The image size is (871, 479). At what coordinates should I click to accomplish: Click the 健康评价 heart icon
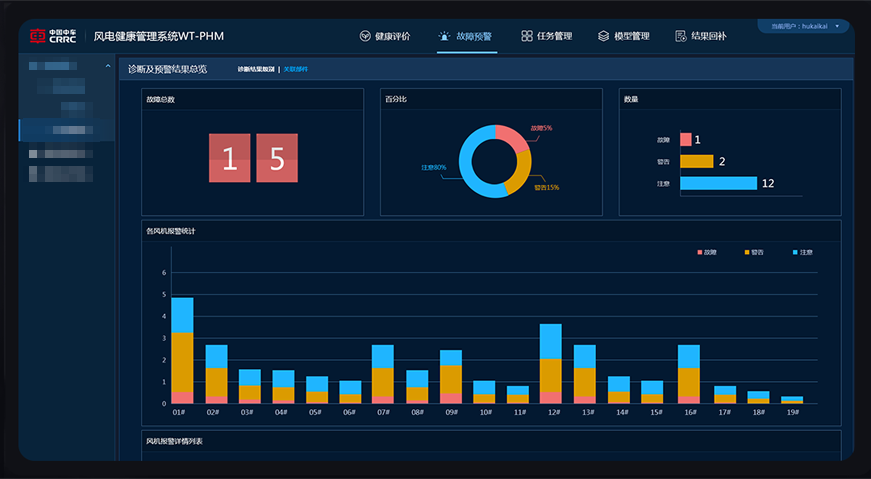pyautogui.click(x=365, y=36)
